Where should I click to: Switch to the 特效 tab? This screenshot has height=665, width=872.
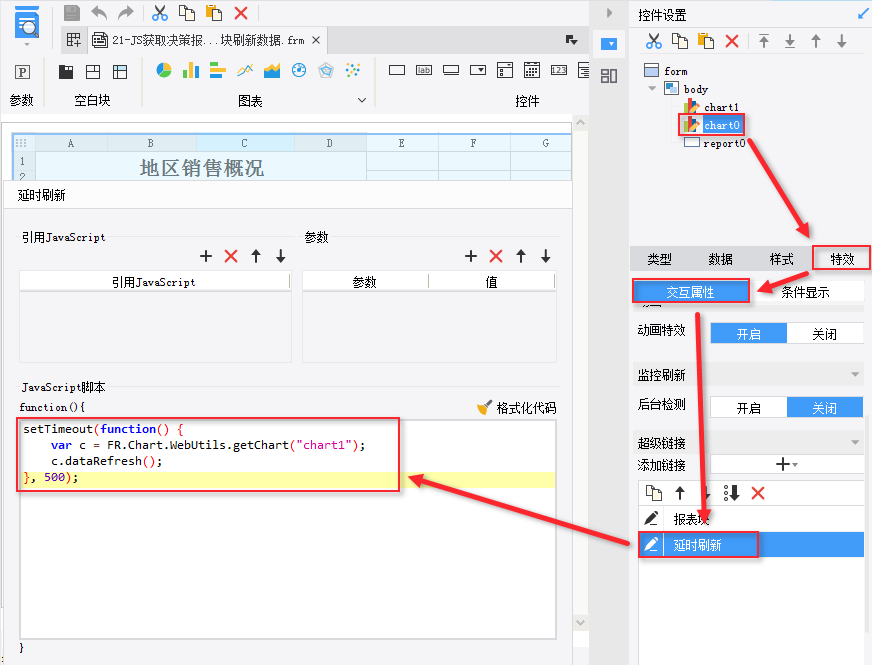click(x=842, y=259)
